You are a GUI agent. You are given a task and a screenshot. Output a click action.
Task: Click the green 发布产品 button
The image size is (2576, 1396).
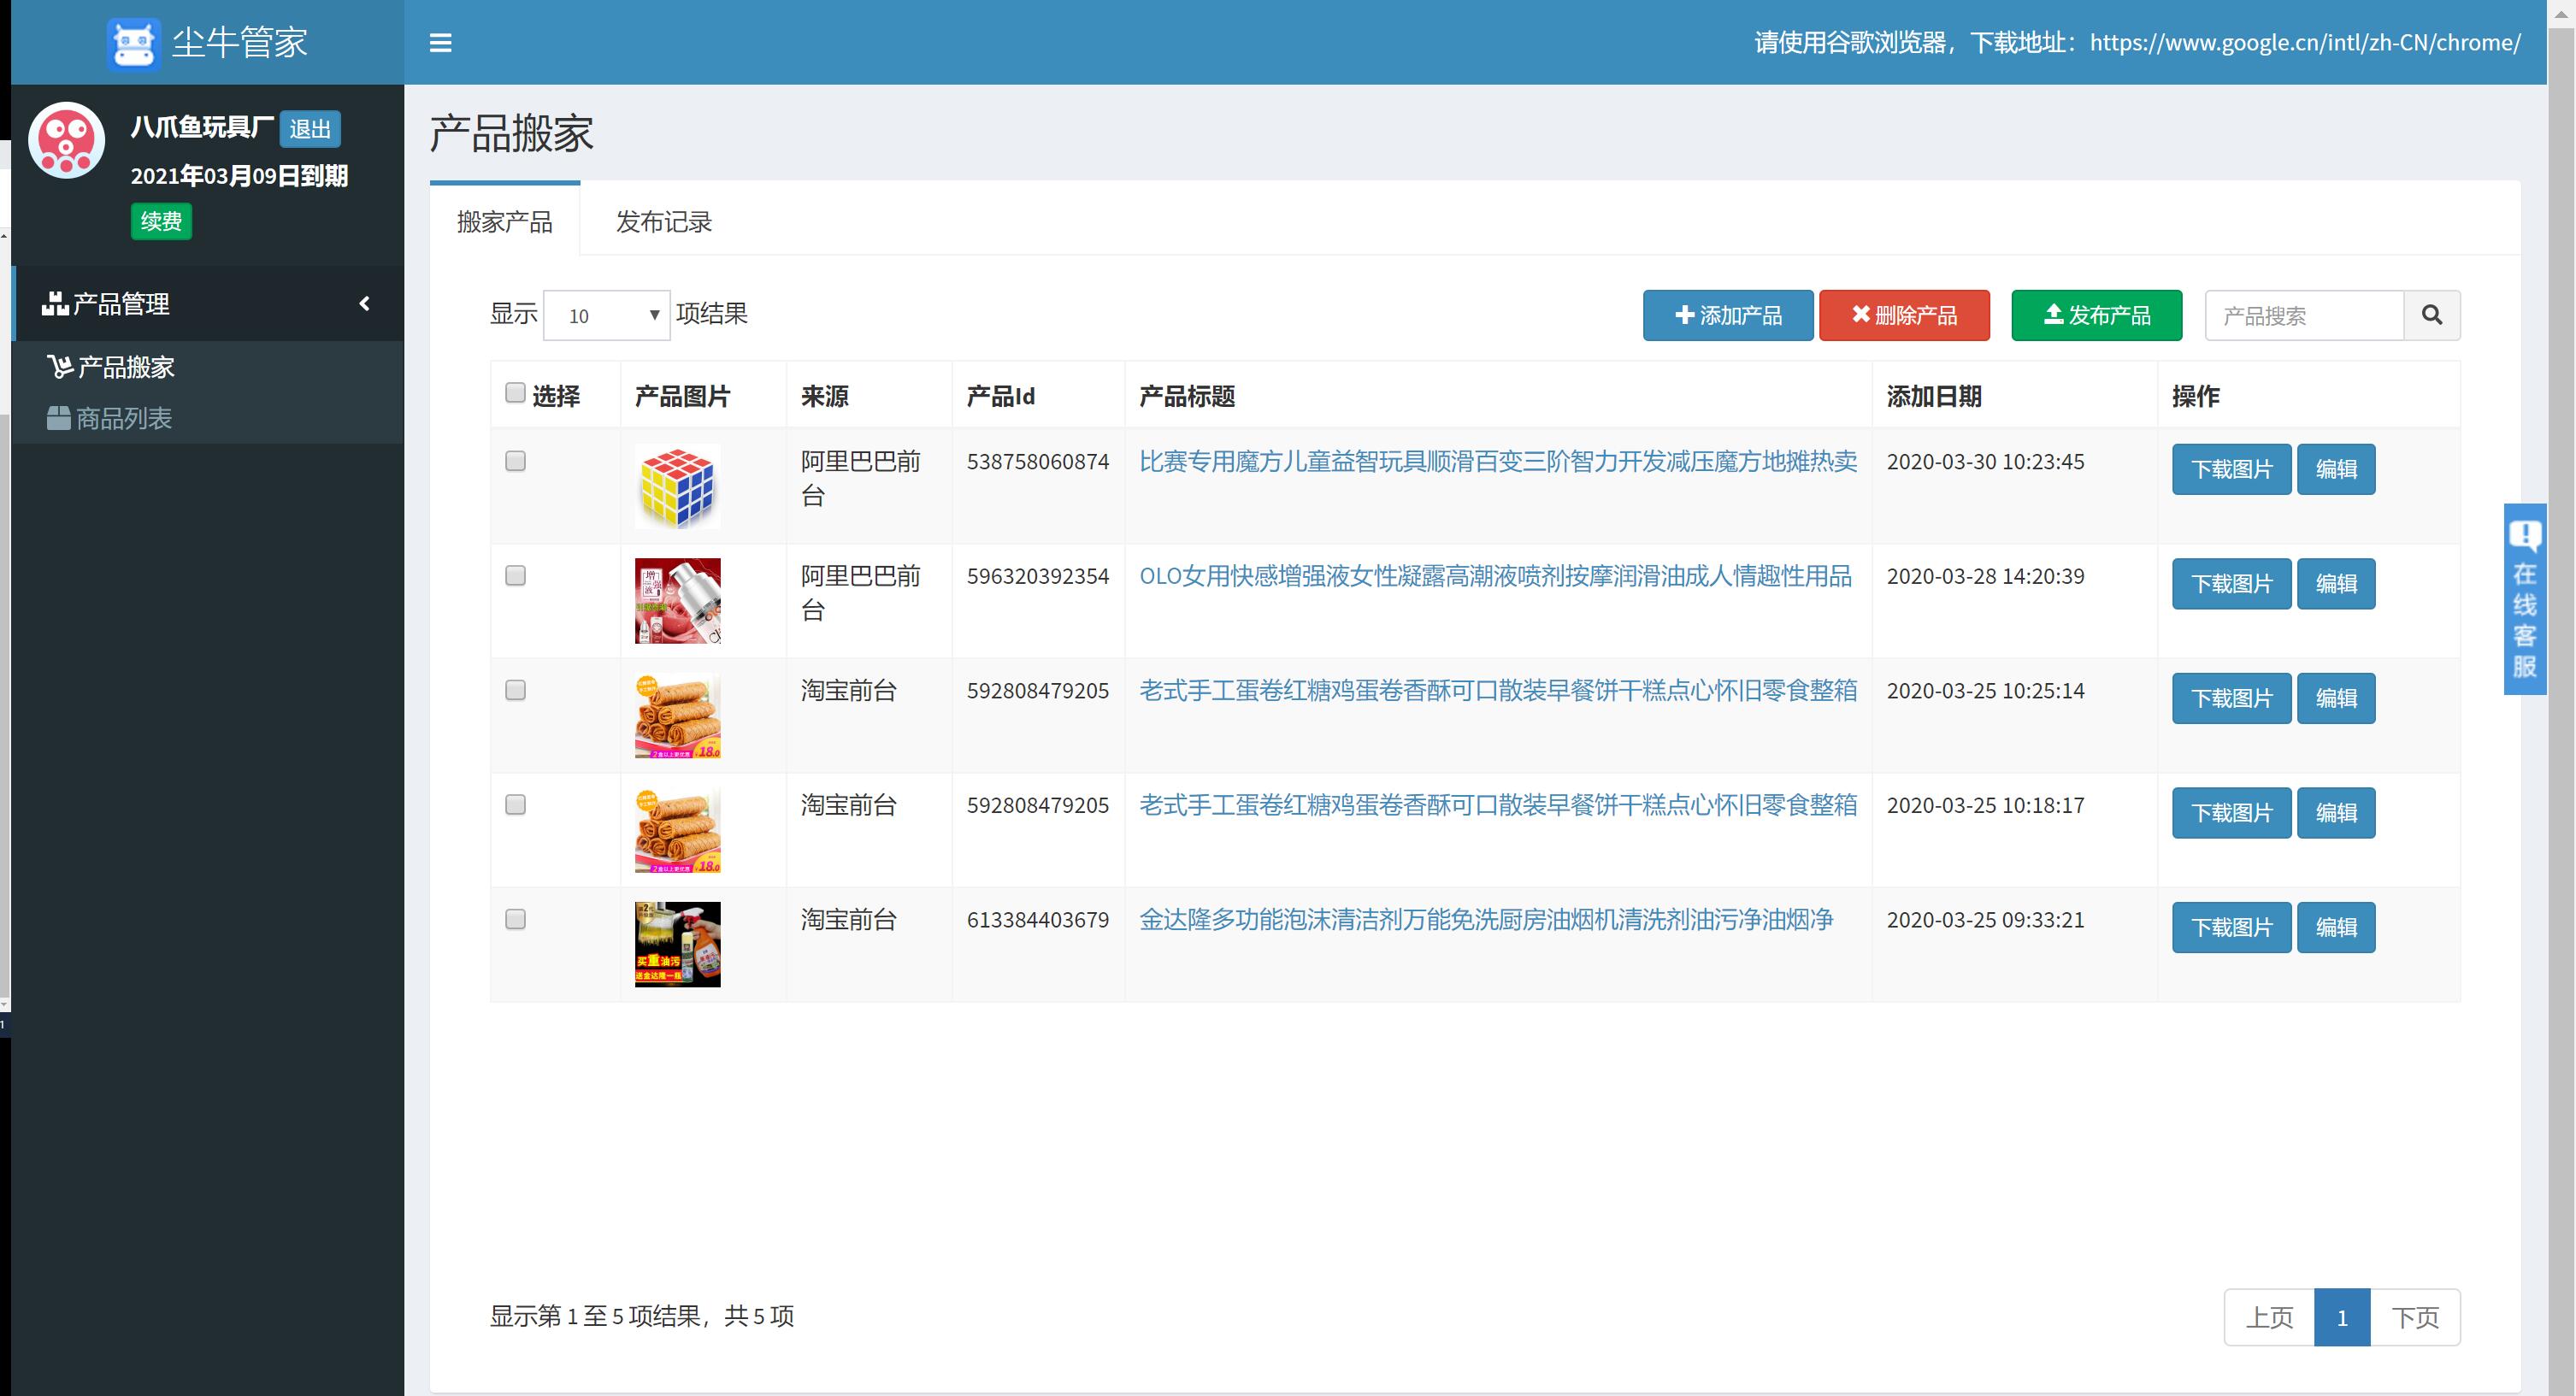click(2097, 316)
